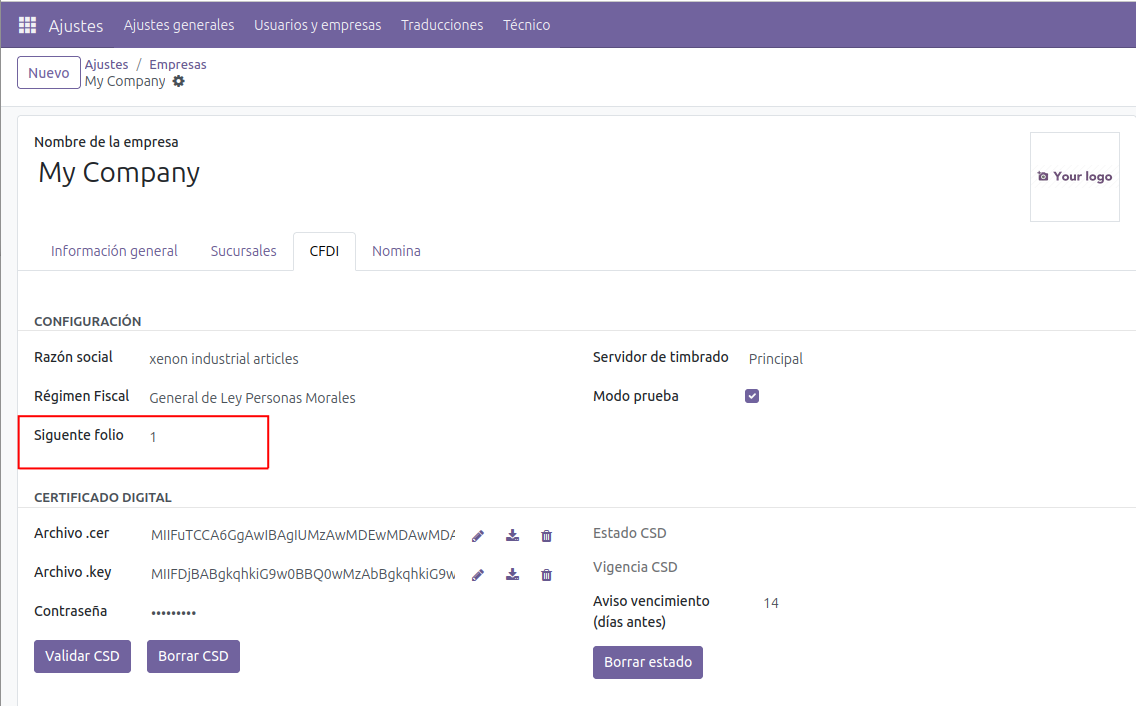Delete the Archivo .cer file with trash icon
Viewport: 1136px width, 706px height.
pyautogui.click(x=546, y=536)
